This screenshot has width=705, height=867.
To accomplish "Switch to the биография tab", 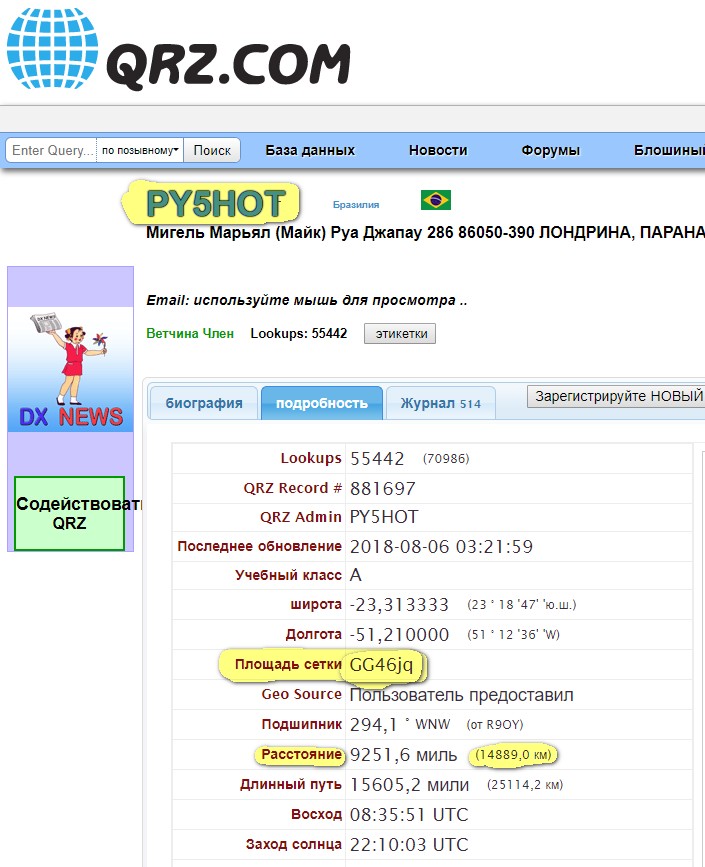I will (x=204, y=403).
